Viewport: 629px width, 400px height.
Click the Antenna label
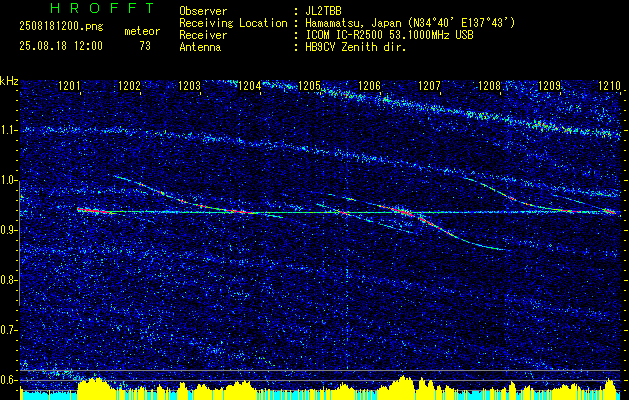pyautogui.click(x=200, y=47)
